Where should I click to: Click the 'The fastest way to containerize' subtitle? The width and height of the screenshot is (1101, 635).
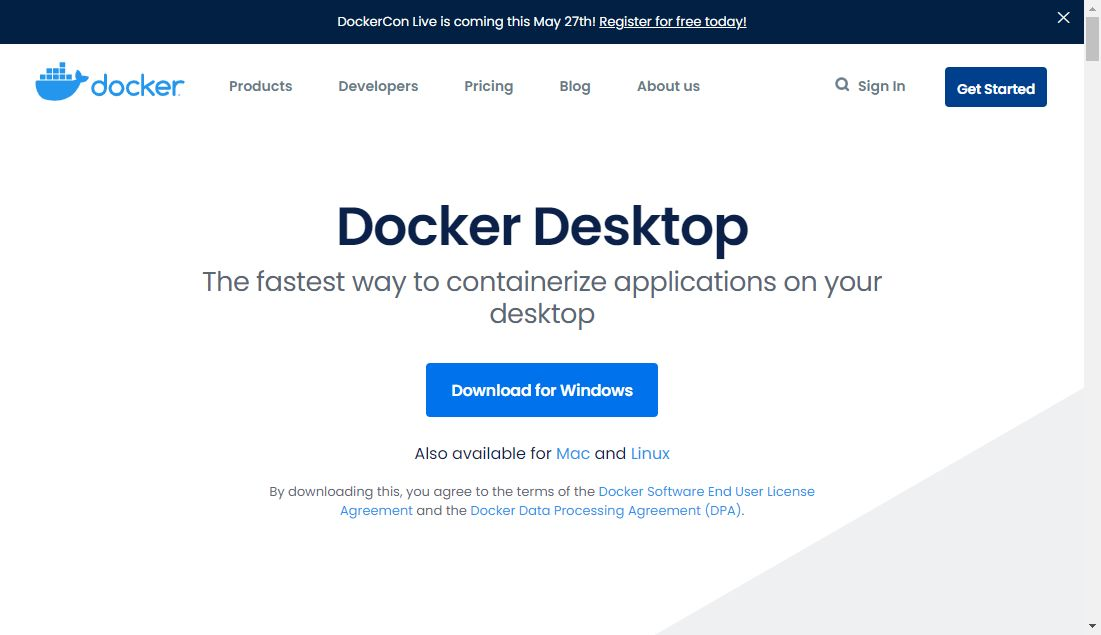point(542,297)
